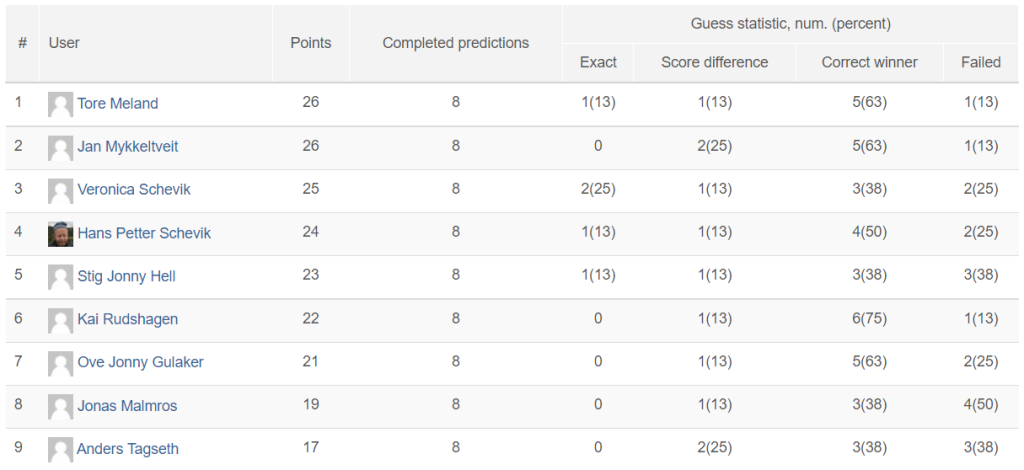Click Tore Meland's avatar icon
Image resolution: width=1024 pixels, height=470 pixels.
[61, 104]
